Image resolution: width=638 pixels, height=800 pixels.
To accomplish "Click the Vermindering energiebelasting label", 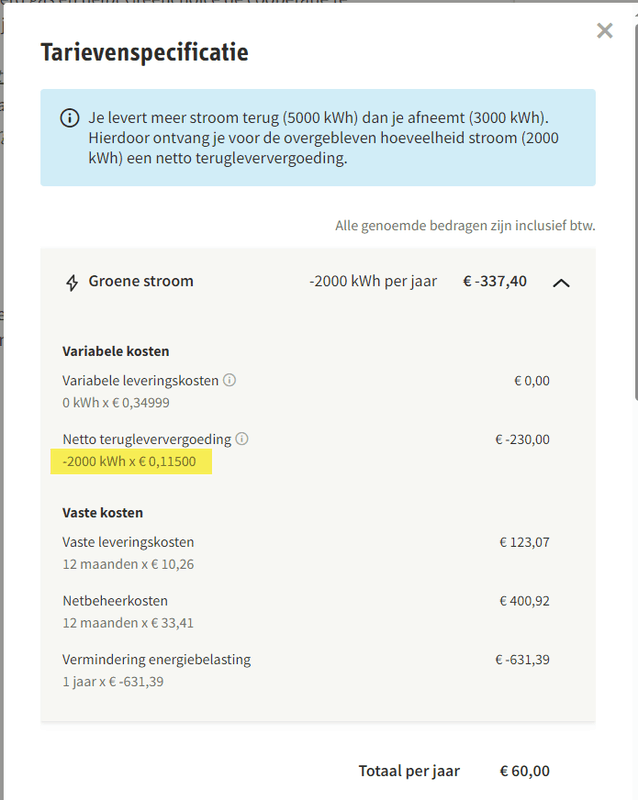I will pyautogui.click(x=156, y=660).
